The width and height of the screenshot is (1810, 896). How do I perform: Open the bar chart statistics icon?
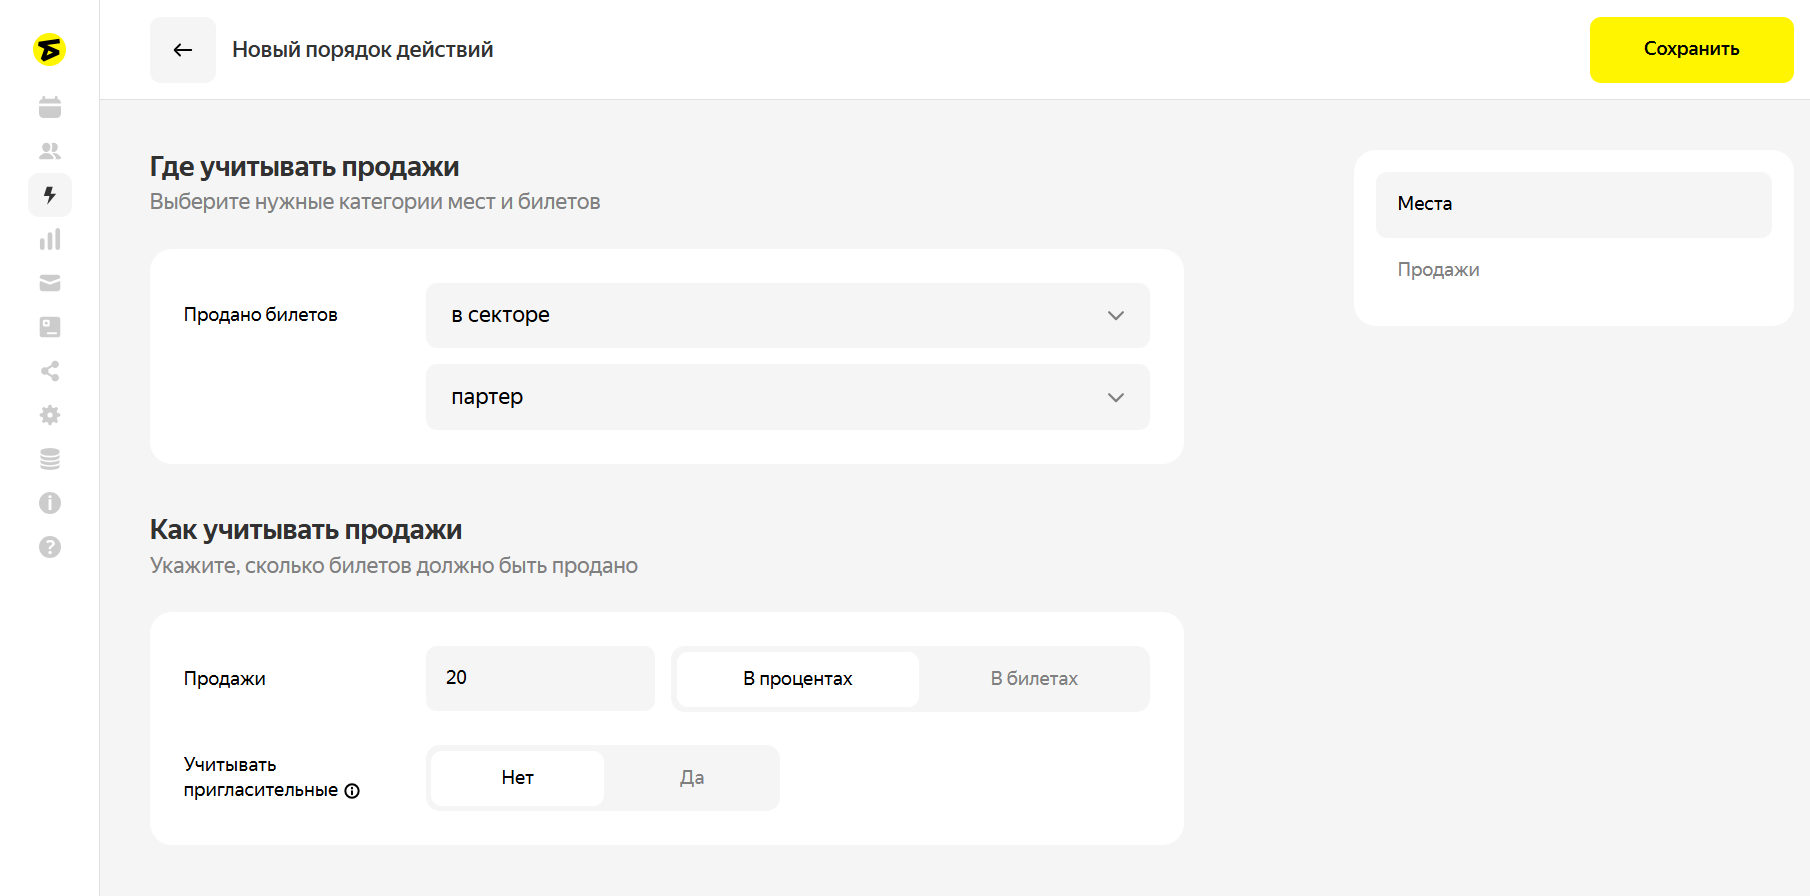point(50,239)
